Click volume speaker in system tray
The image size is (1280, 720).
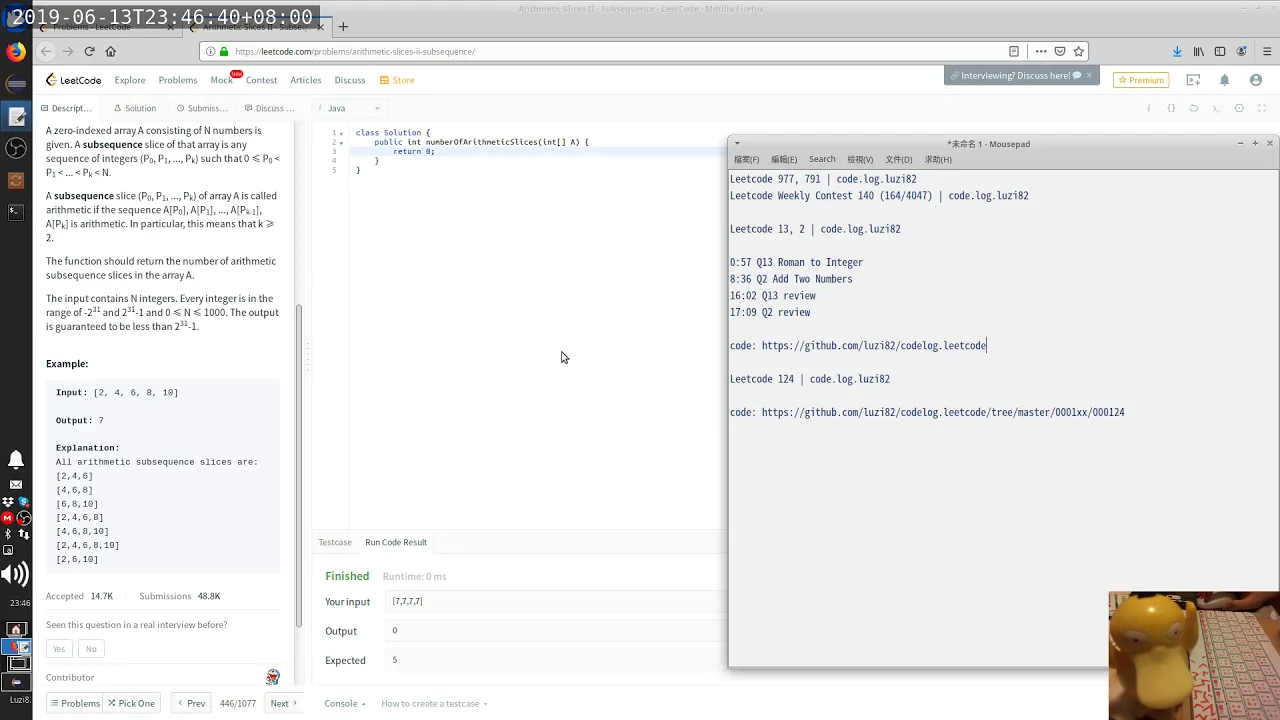click(15, 573)
